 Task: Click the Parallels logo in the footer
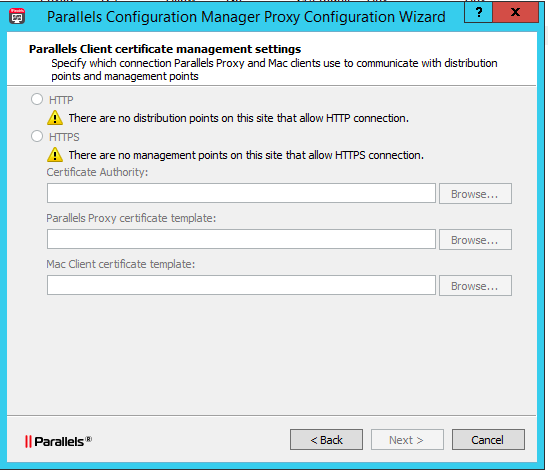58,441
